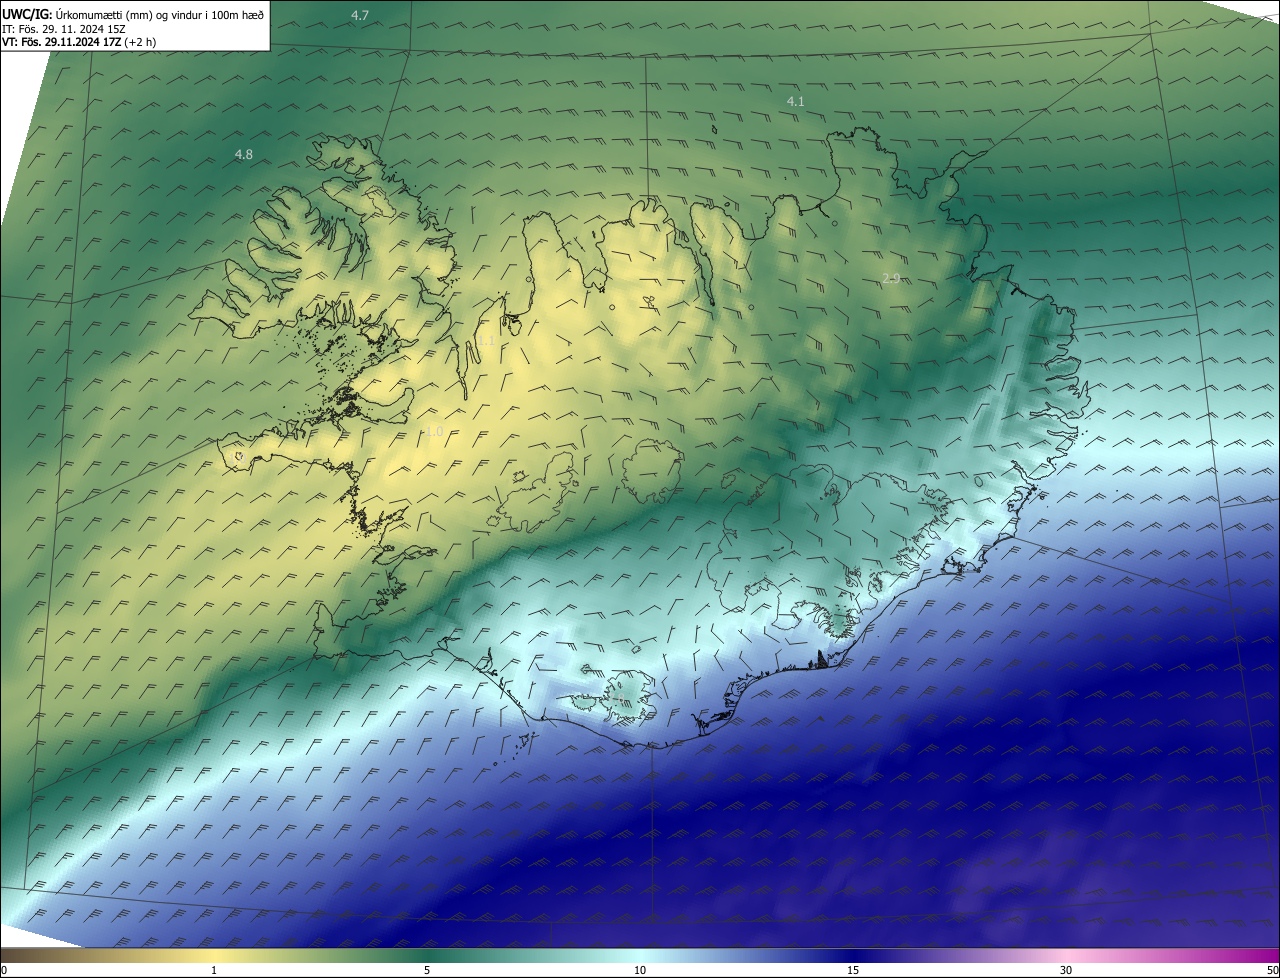
Task: Click the 'UWC/IG: Úrkomumætti' title line
Action: [x=133, y=14]
